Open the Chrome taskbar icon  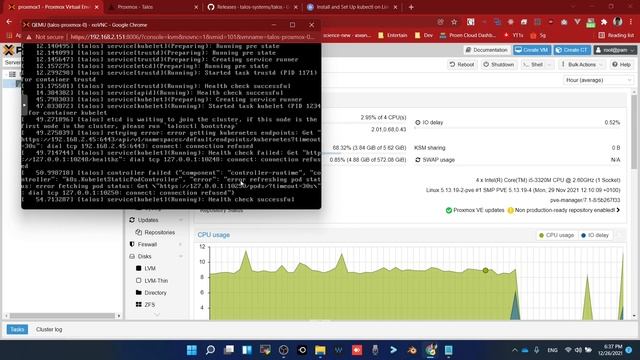431,350
